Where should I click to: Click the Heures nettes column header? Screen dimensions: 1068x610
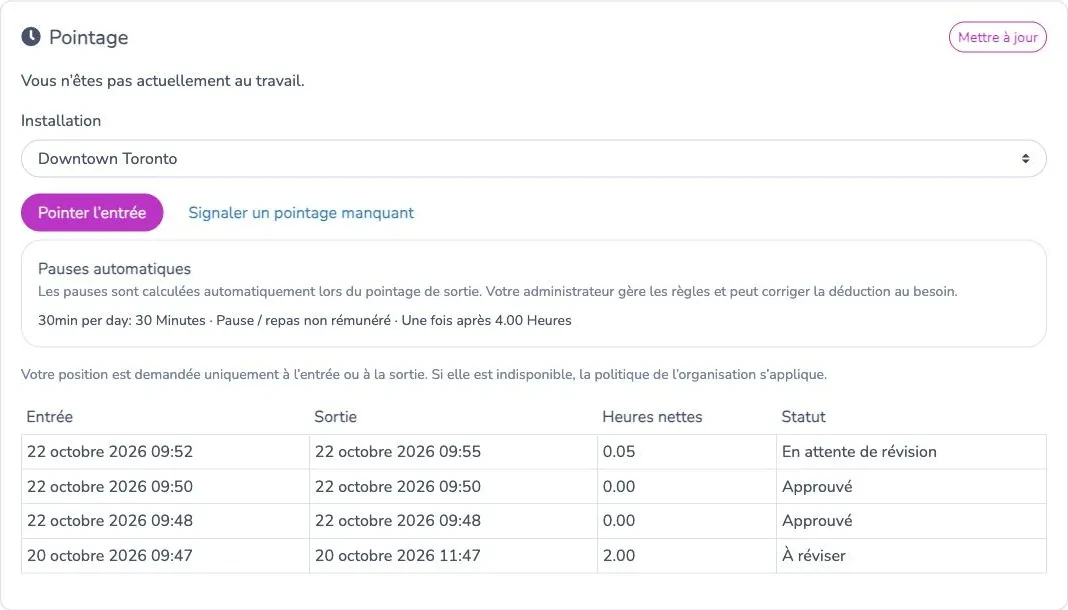[x=652, y=417]
